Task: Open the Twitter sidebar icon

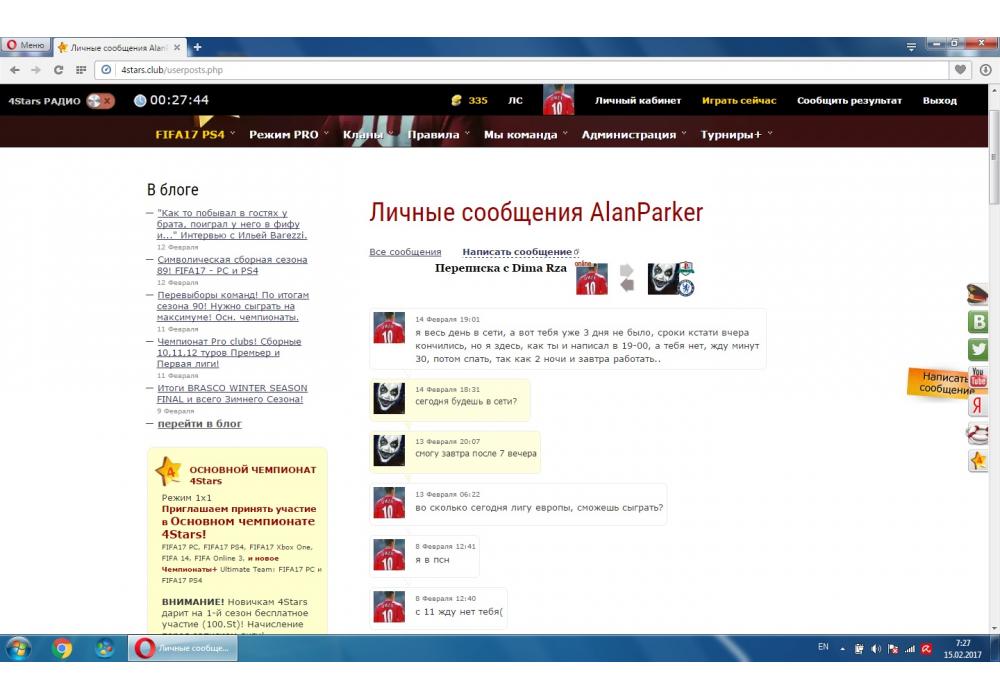Action: [x=978, y=350]
